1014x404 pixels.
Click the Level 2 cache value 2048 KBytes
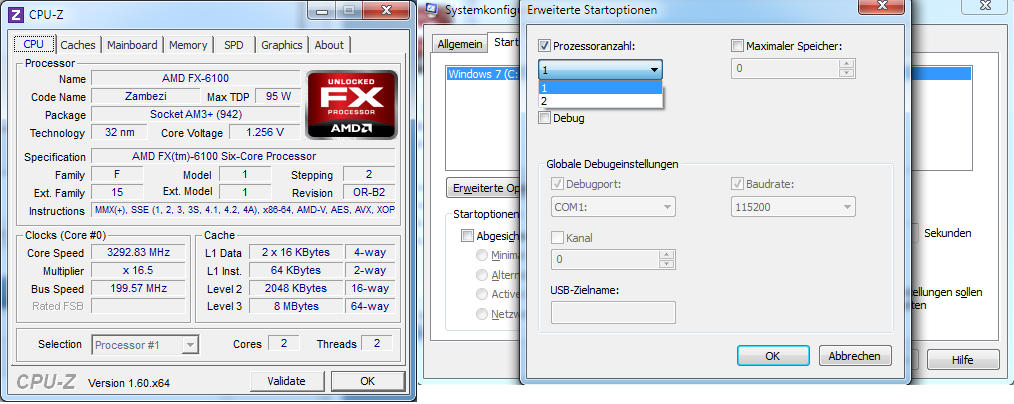click(296, 288)
